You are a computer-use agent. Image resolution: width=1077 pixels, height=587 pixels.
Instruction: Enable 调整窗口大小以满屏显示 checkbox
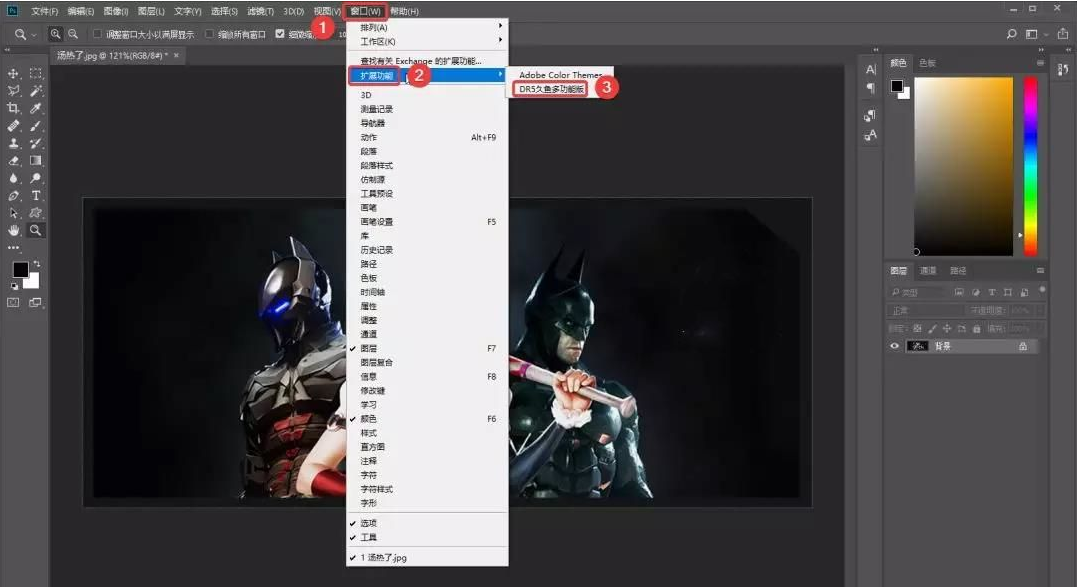coord(97,34)
